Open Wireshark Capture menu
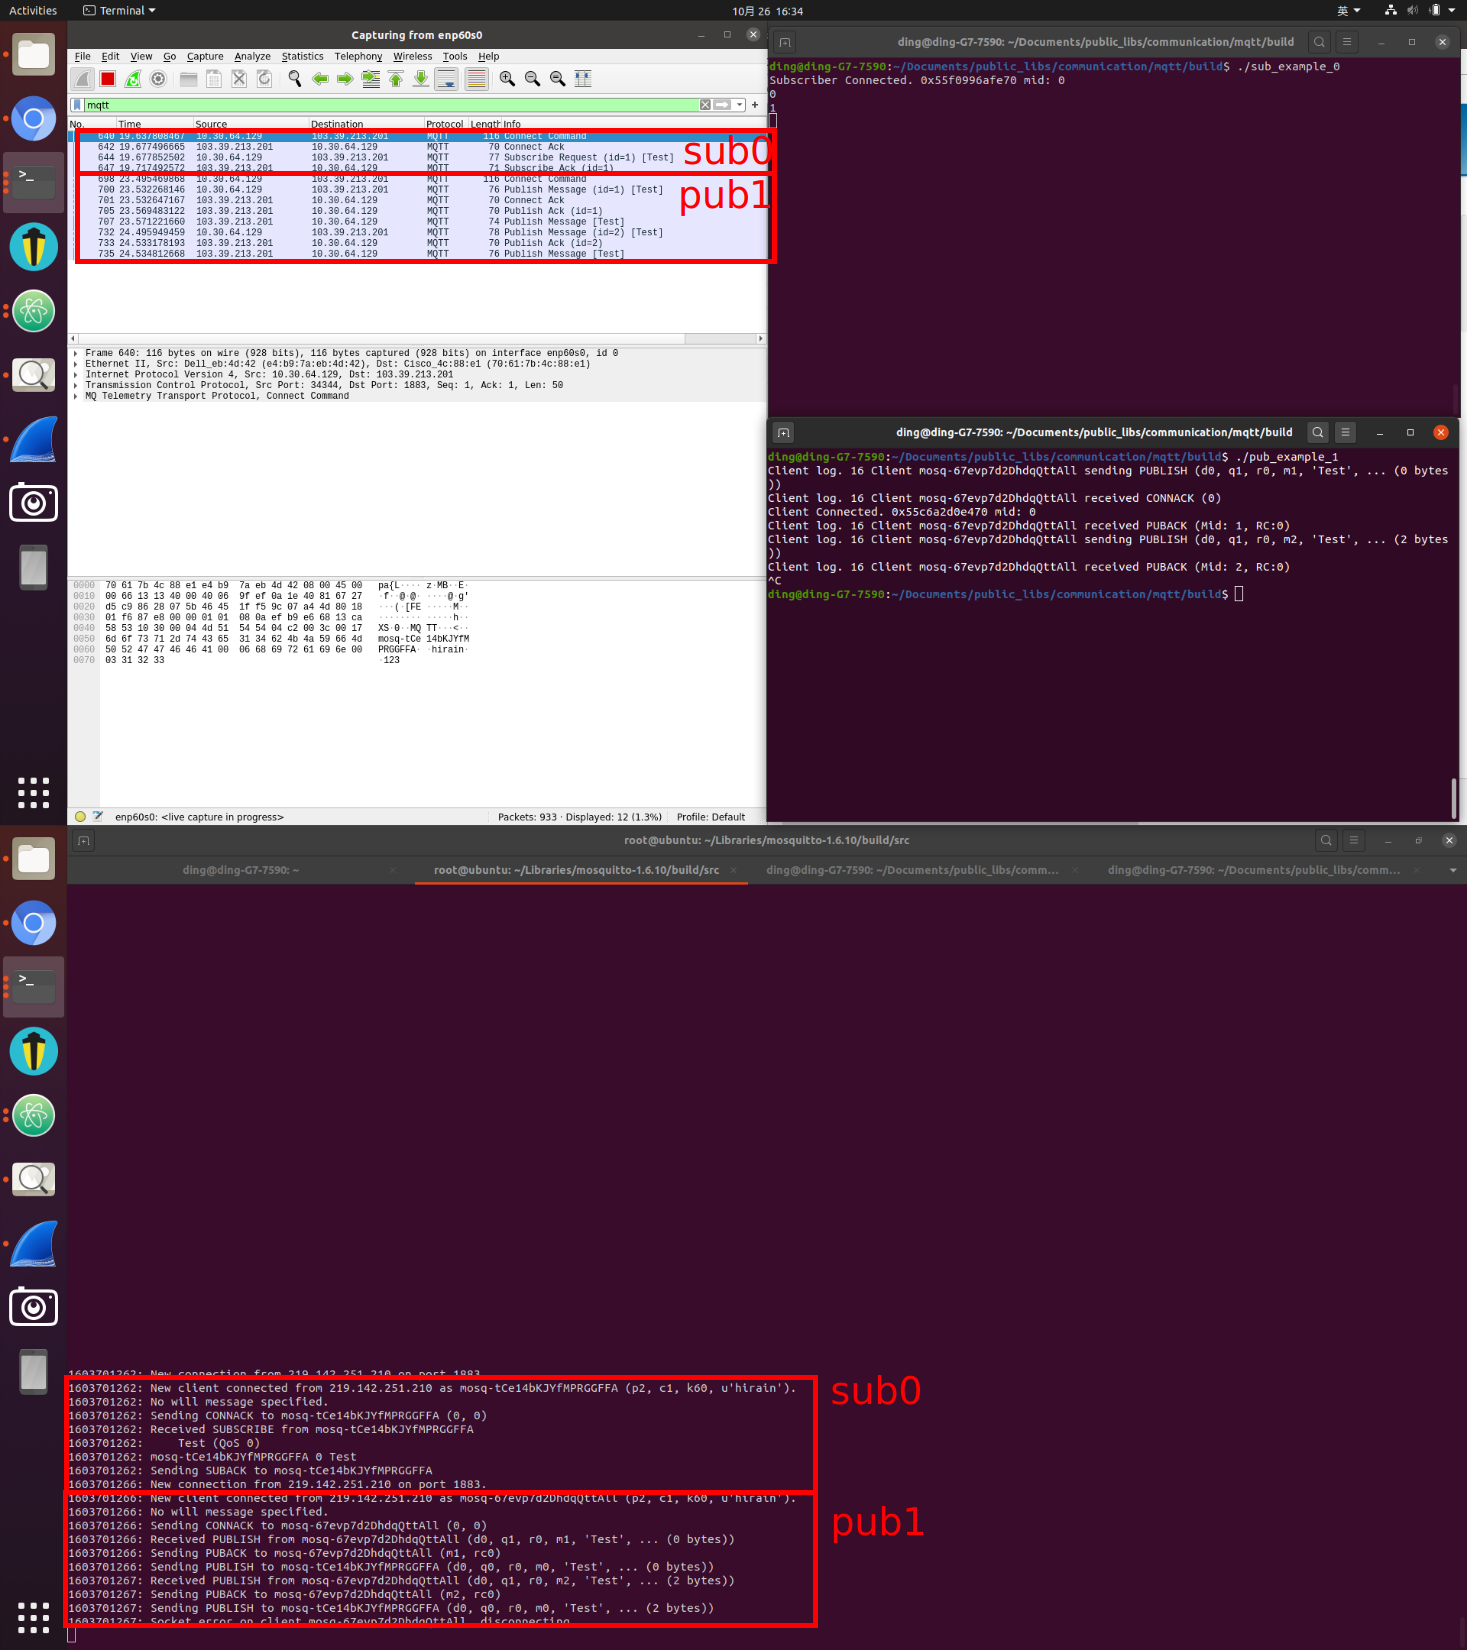1467x1651 pixels. click(x=205, y=57)
